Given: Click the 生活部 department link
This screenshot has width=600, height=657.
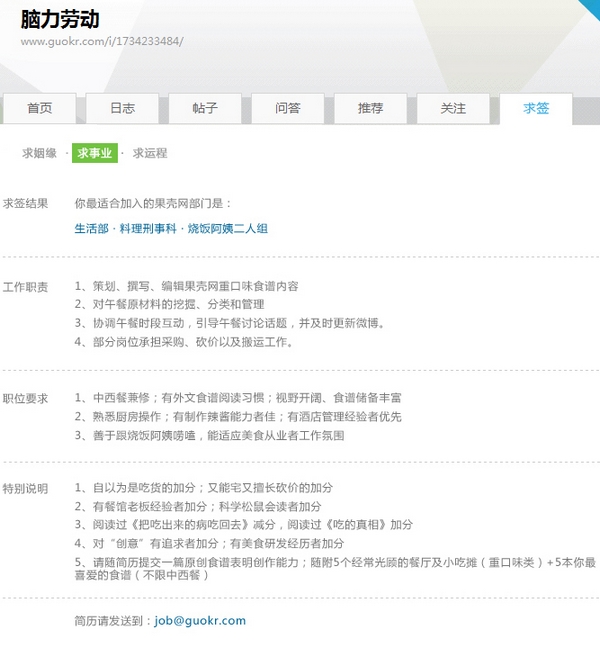Looking at the screenshot, I should tap(91, 228).
